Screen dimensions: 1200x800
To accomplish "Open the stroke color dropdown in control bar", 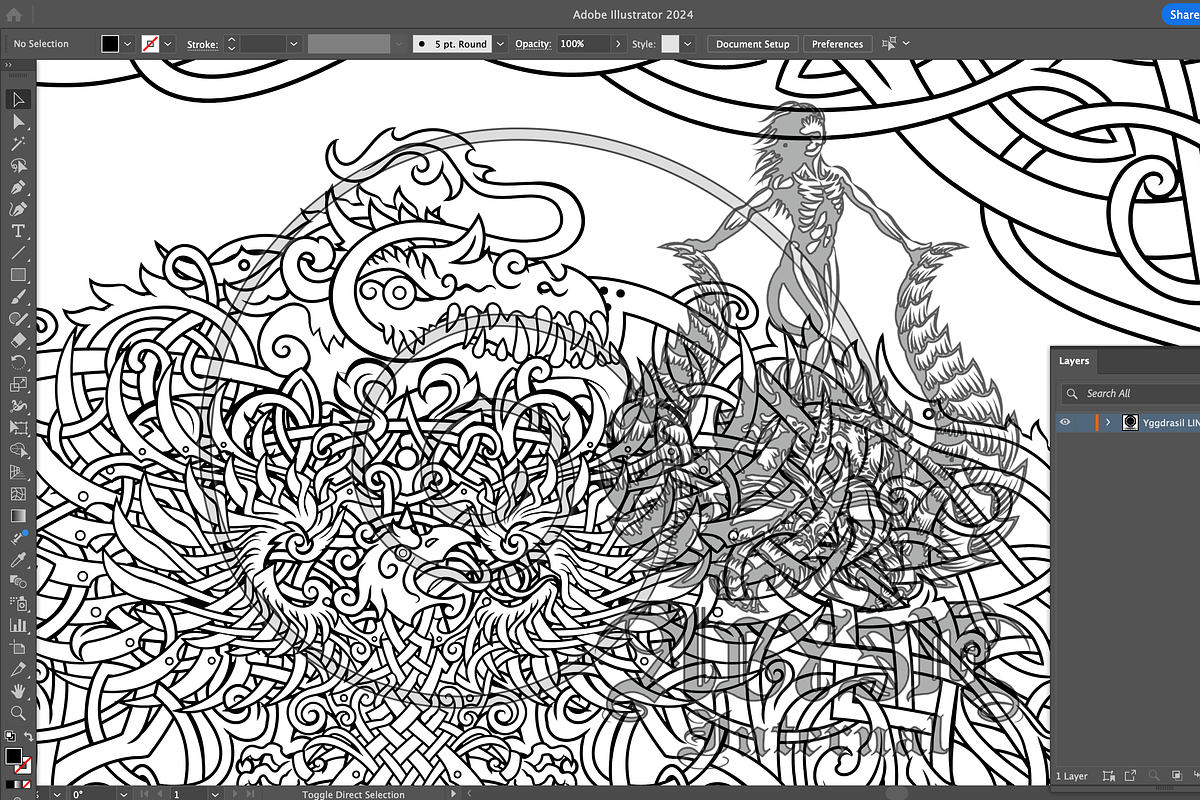I will 168,44.
